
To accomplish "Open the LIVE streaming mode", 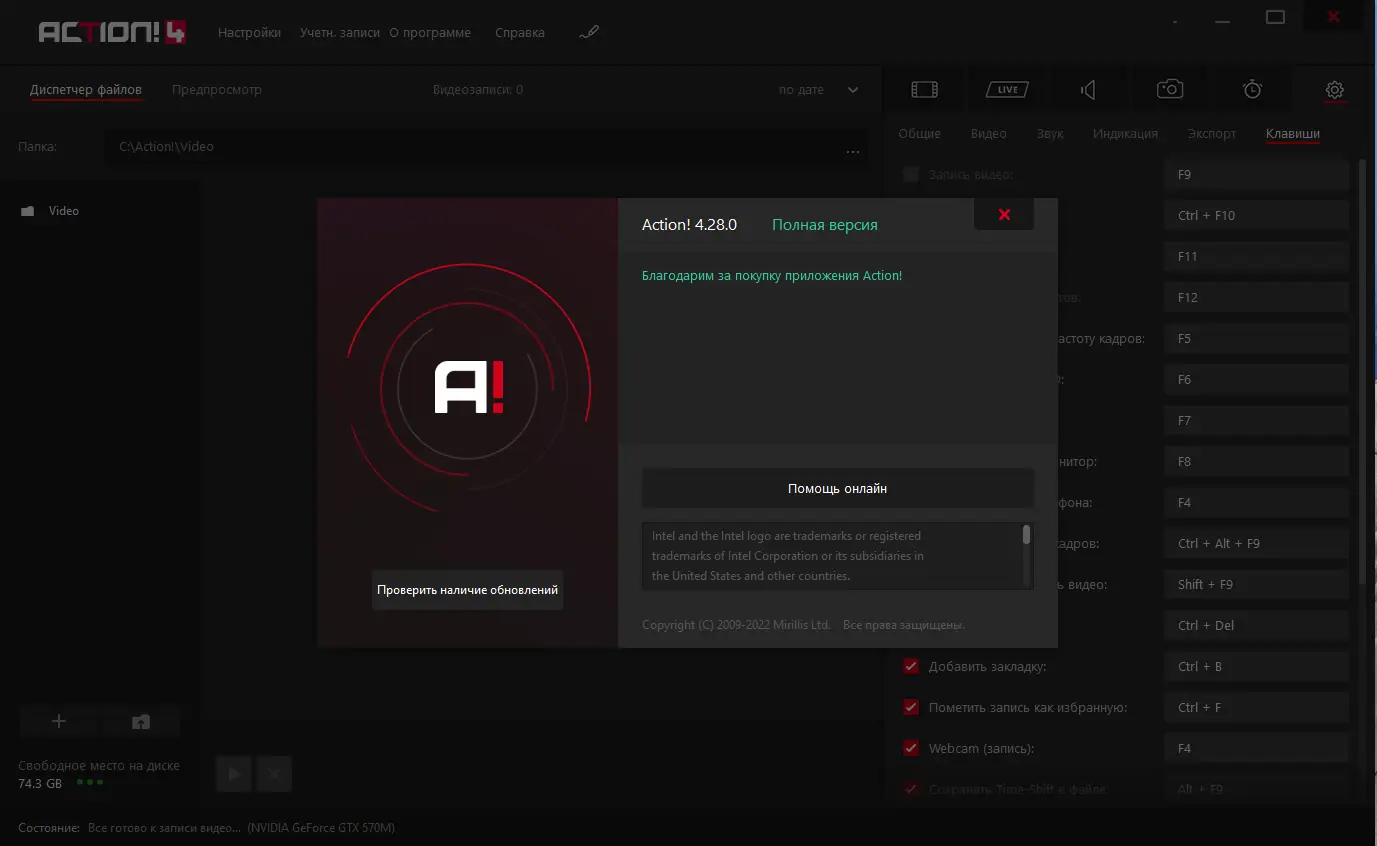I will point(1007,90).
